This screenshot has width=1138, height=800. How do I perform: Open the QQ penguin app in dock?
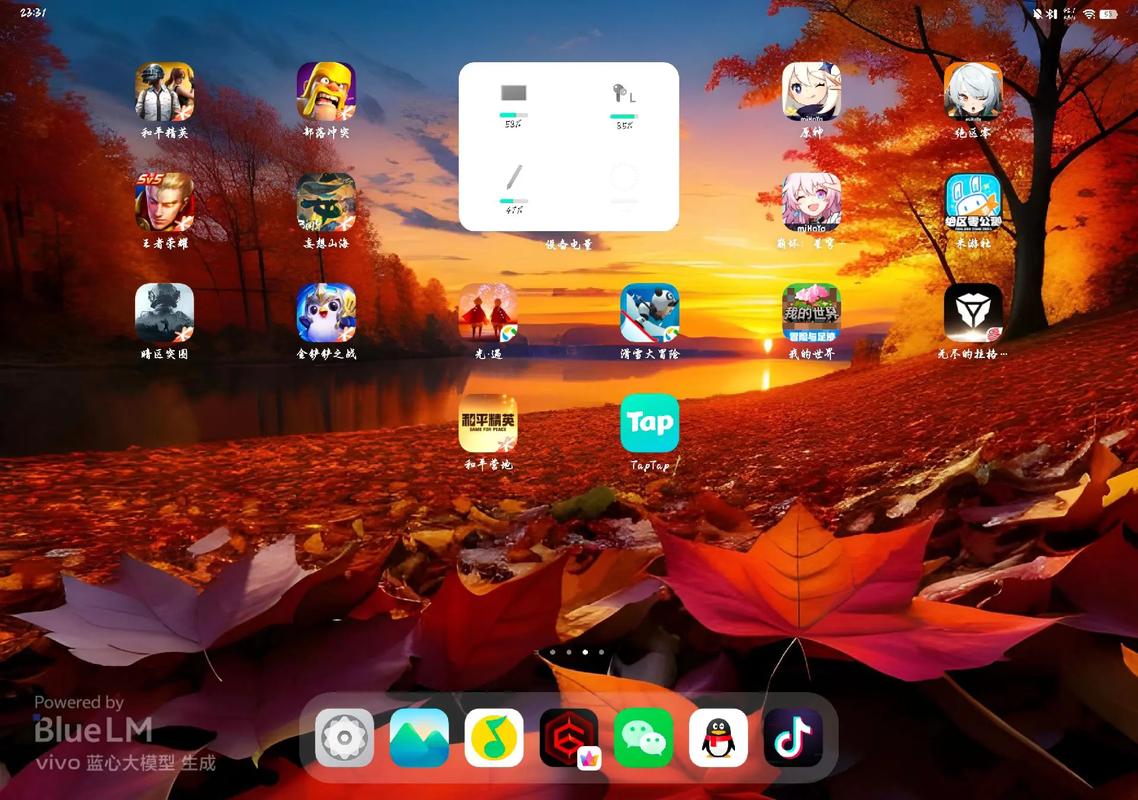click(x=718, y=738)
